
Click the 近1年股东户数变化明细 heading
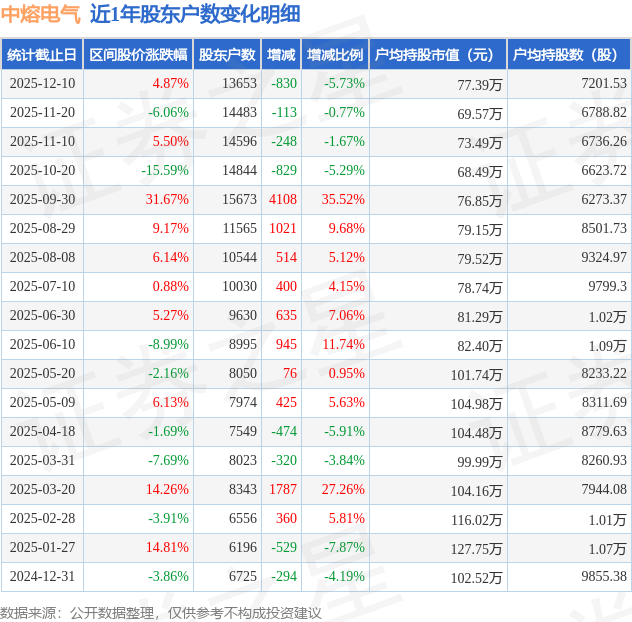click(x=195, y=14)
